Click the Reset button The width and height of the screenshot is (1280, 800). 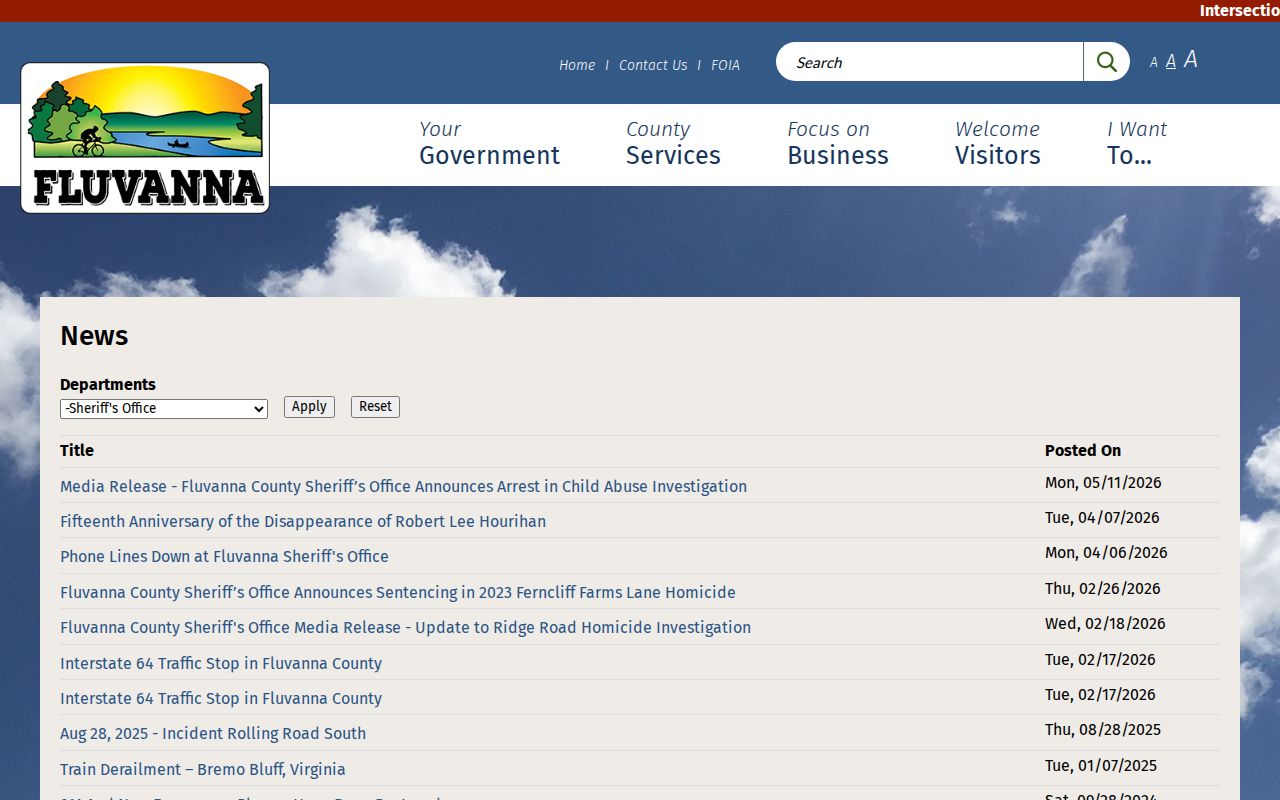coord(375,407)
